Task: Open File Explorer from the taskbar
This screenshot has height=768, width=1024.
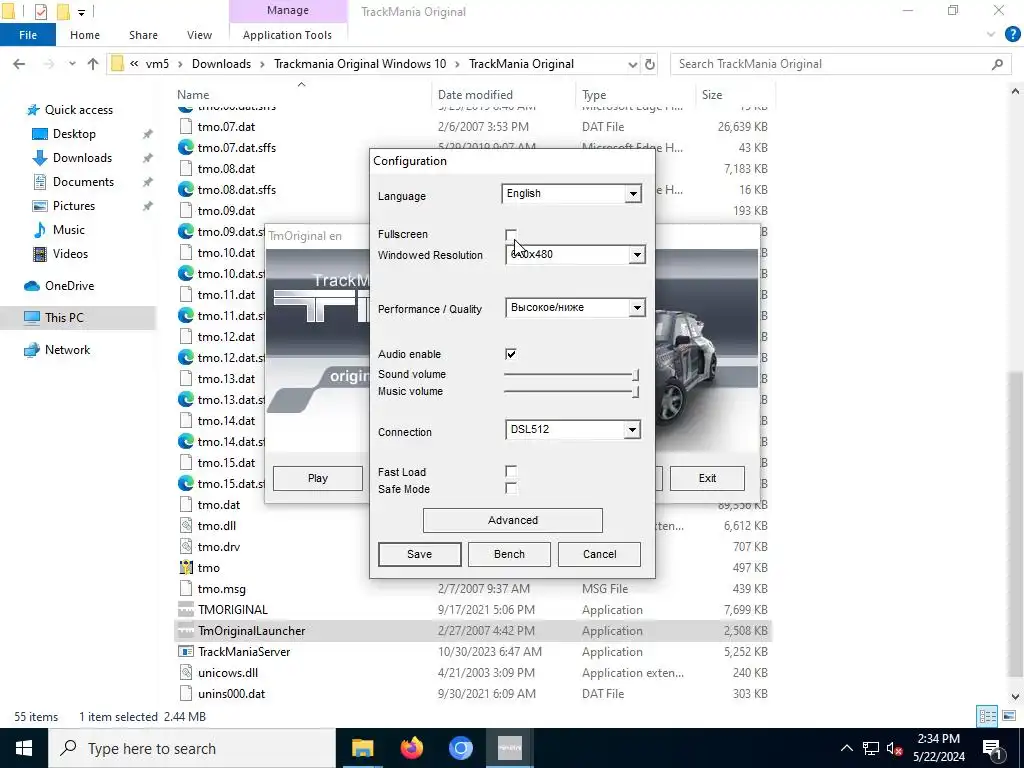Action: (362, 748)
